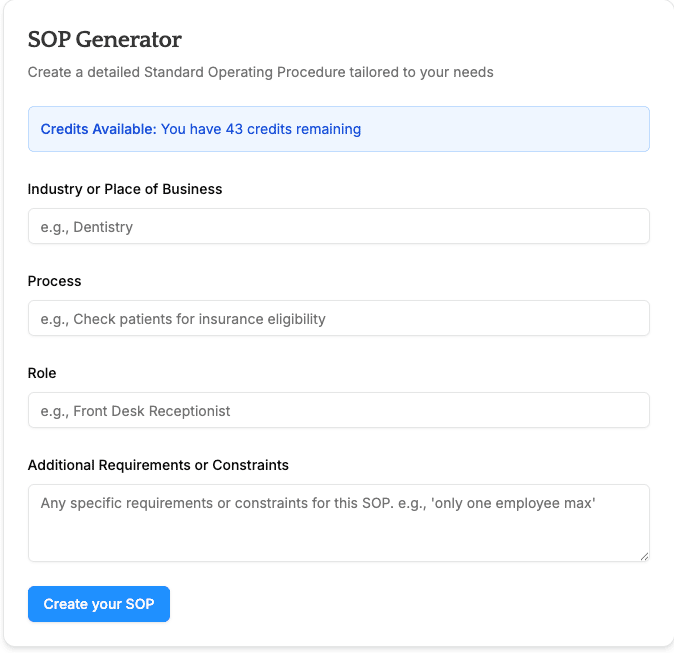This screenshot has height=653, width=674.
Task: Click the 'Create a detailed Standard Operating Procedure' subtitle
Action: [260, 72]
